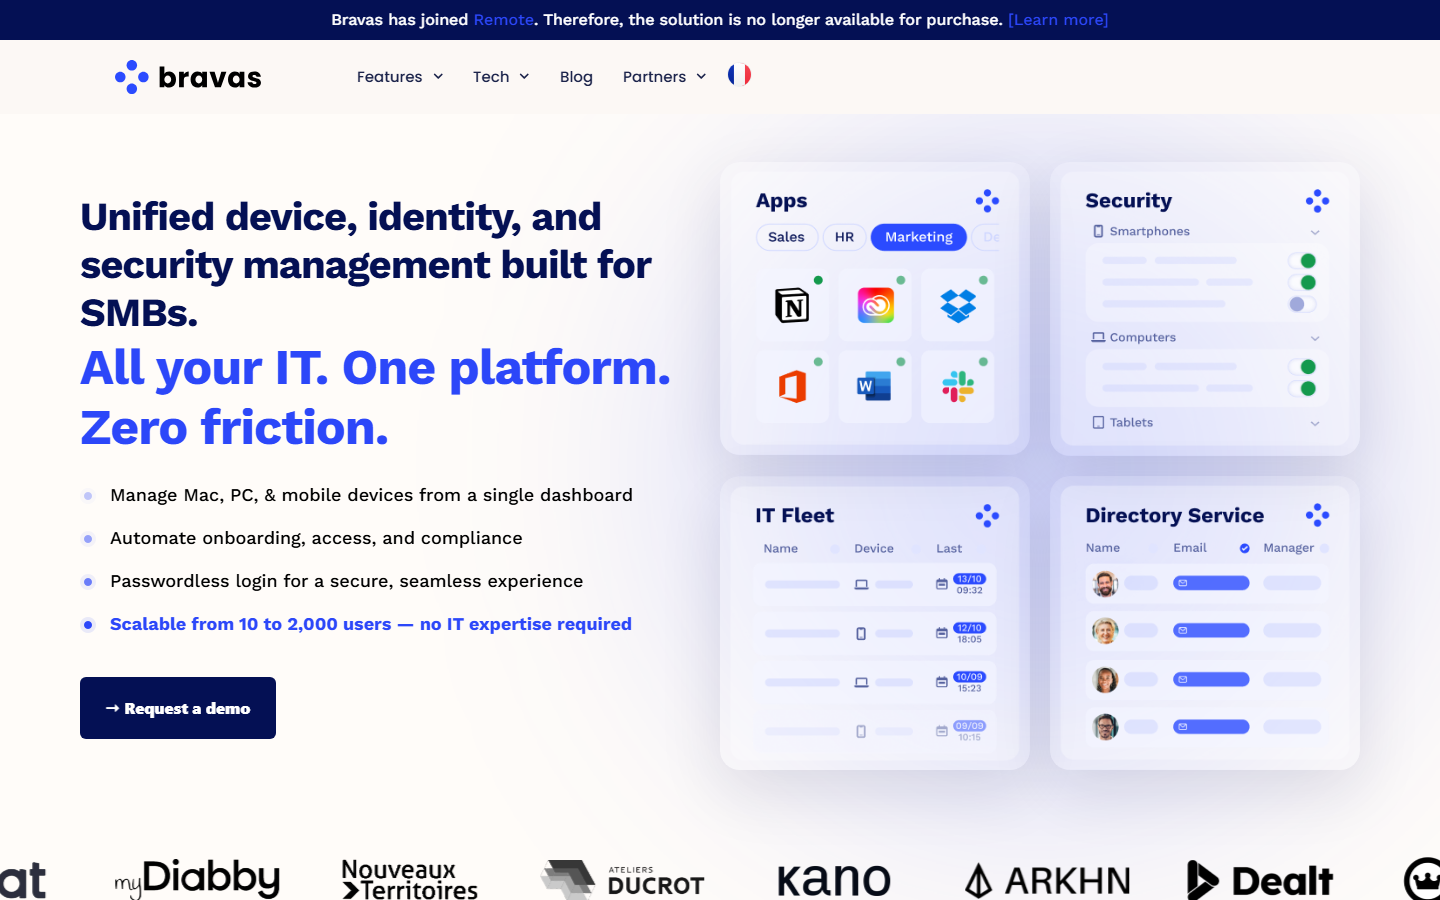Select the Marketing apps tab
This screenshot has height=900, width=1440.
[919, 237]
